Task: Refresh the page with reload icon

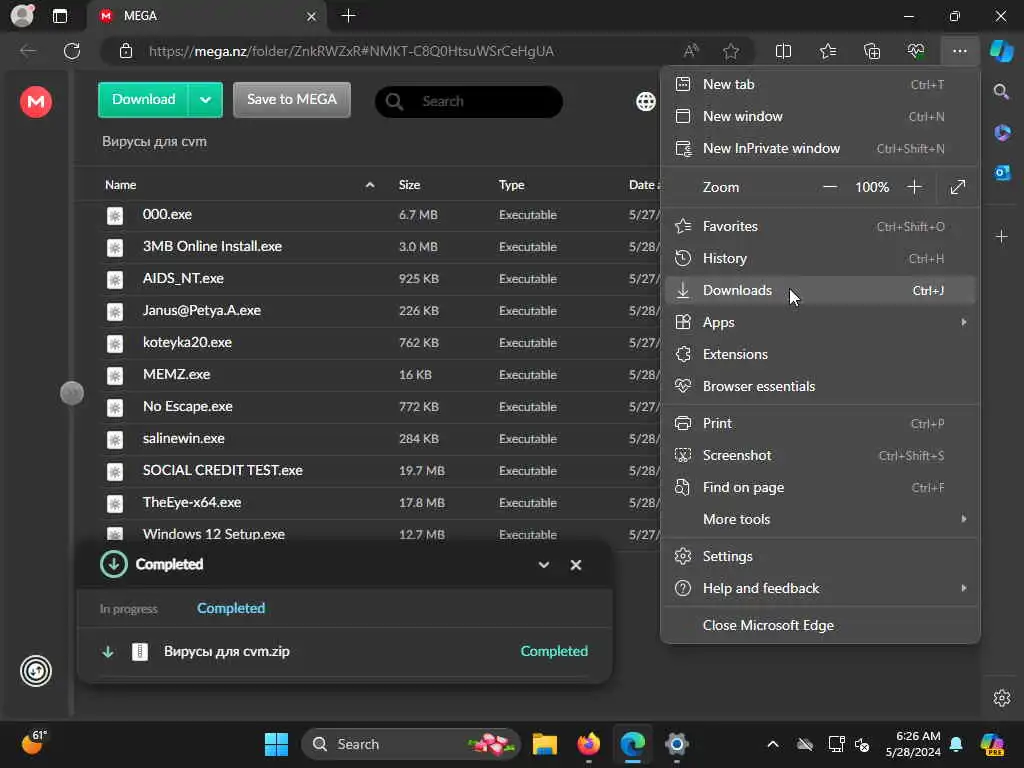Action: tap(72, 51)
